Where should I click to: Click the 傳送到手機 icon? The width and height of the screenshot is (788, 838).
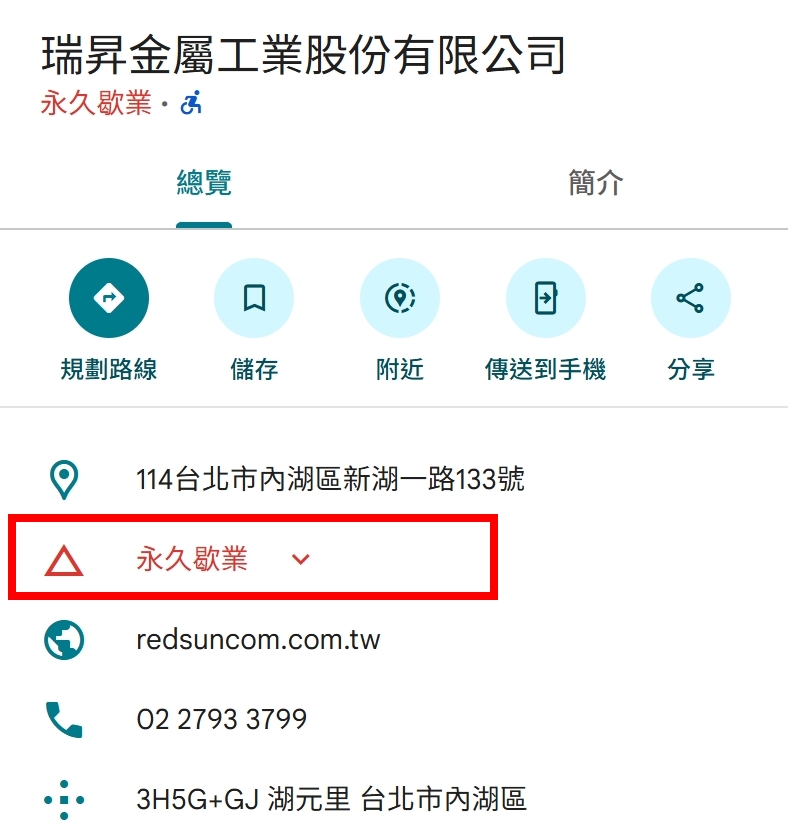546,298
